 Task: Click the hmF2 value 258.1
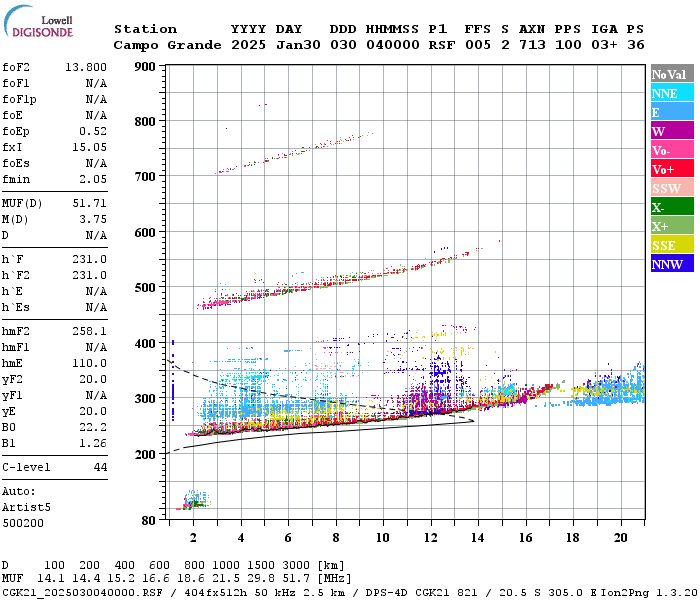(x=89, y=331)
